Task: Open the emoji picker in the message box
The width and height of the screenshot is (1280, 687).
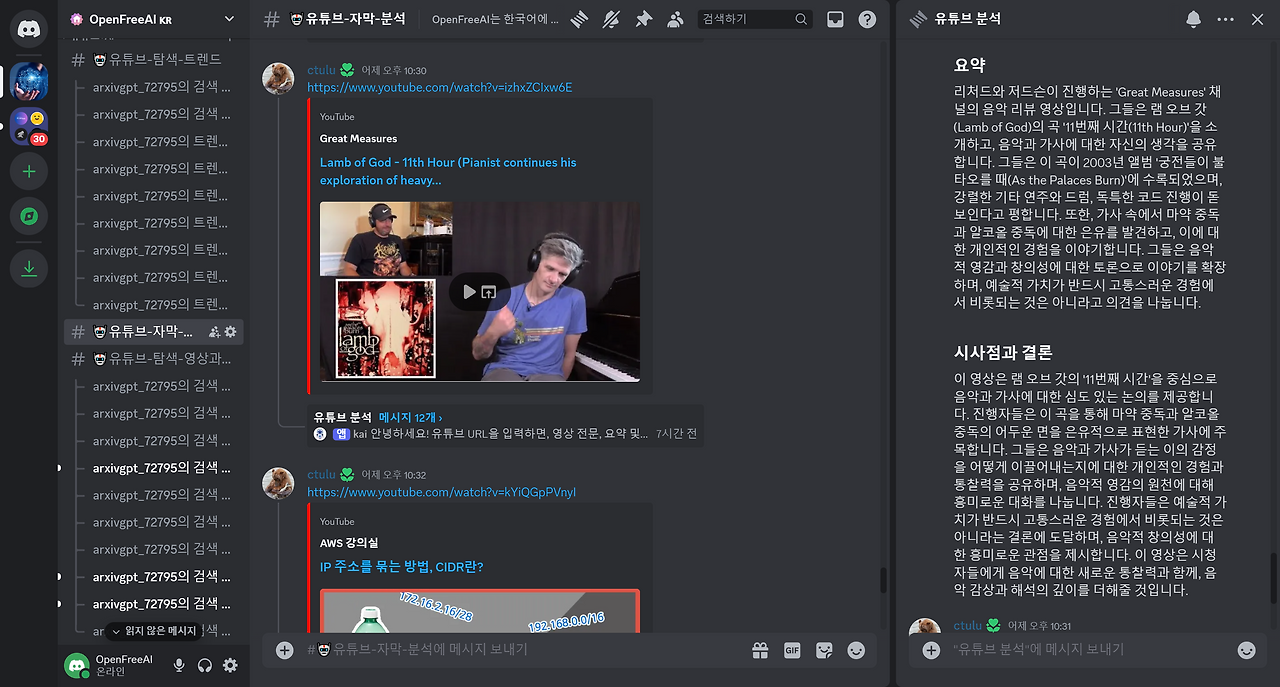Action: coord(856,650)
